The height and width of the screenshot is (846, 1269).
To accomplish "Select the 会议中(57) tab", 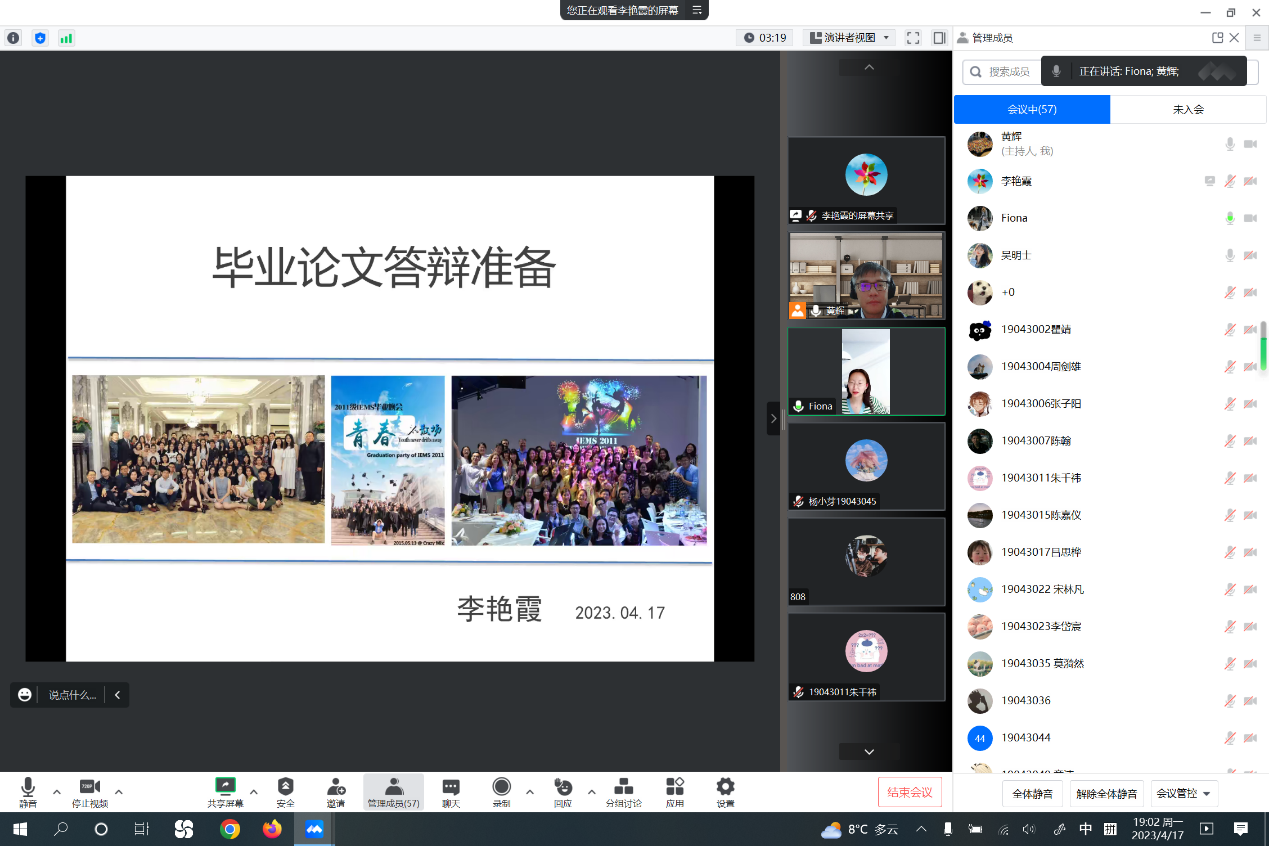I will click(1032, 109).
